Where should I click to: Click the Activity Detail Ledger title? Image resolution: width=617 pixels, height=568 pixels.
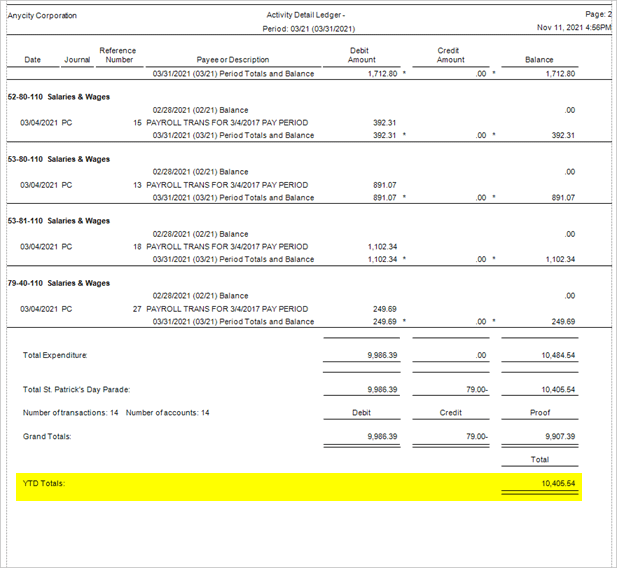click(305, 15)
